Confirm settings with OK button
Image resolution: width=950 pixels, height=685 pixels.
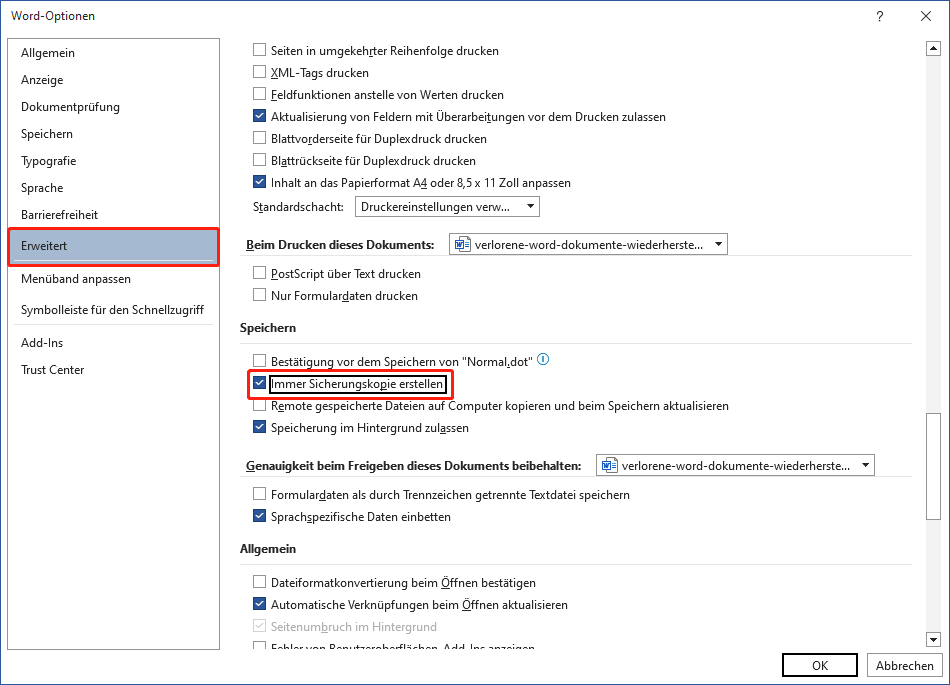[x=819, y=664]
